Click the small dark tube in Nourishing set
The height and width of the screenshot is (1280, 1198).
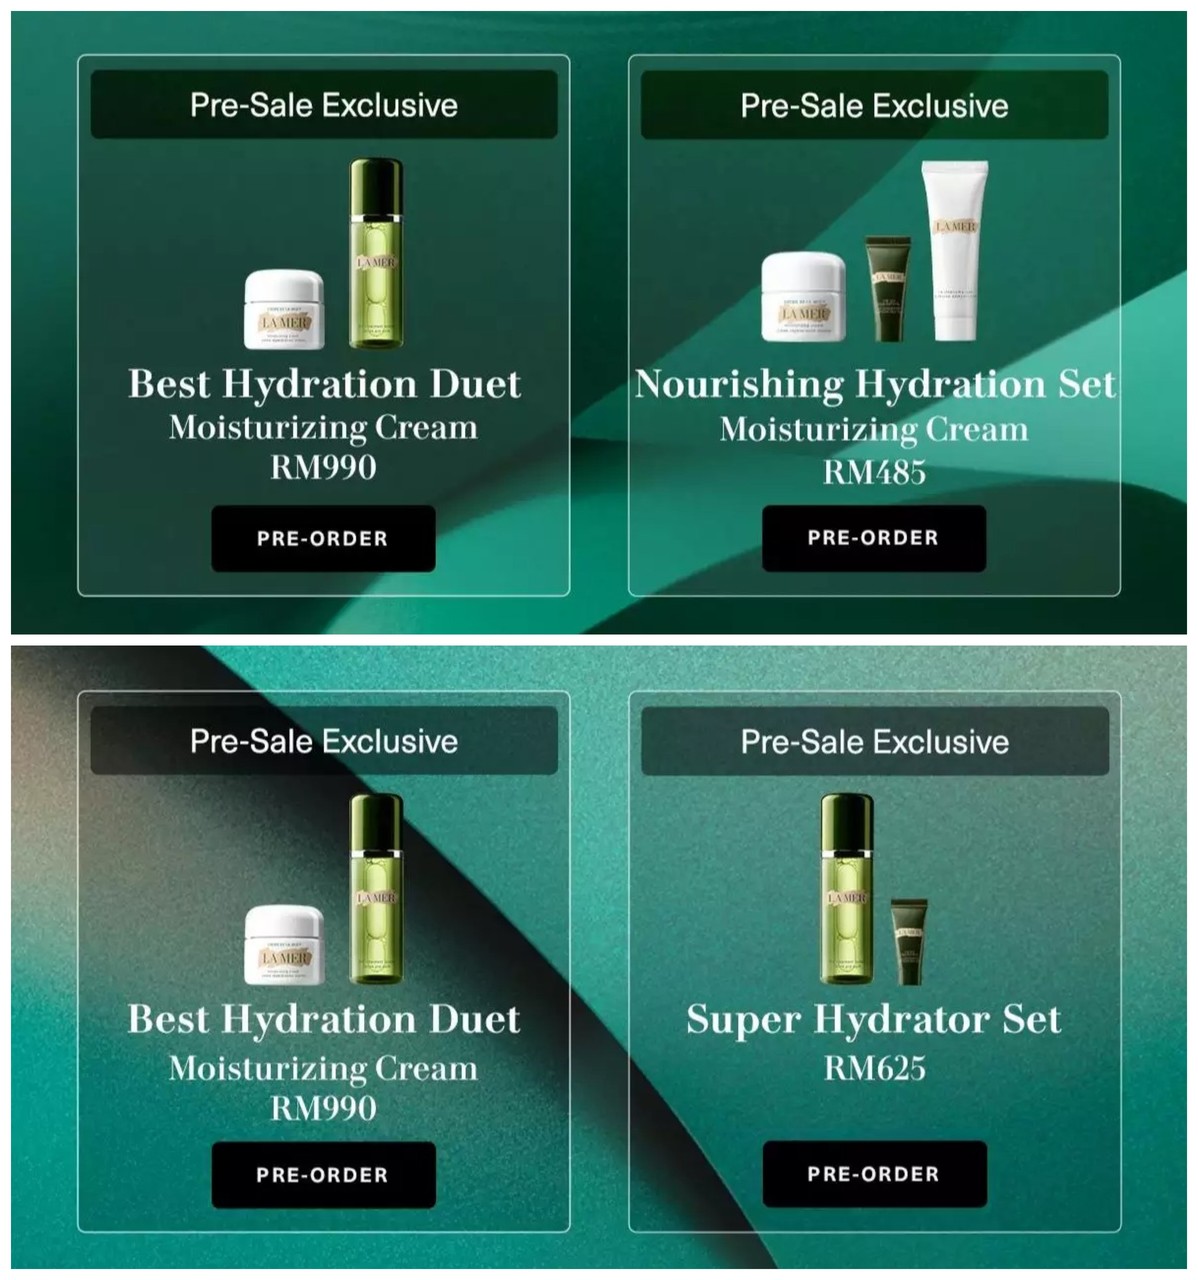coord(887,290)
